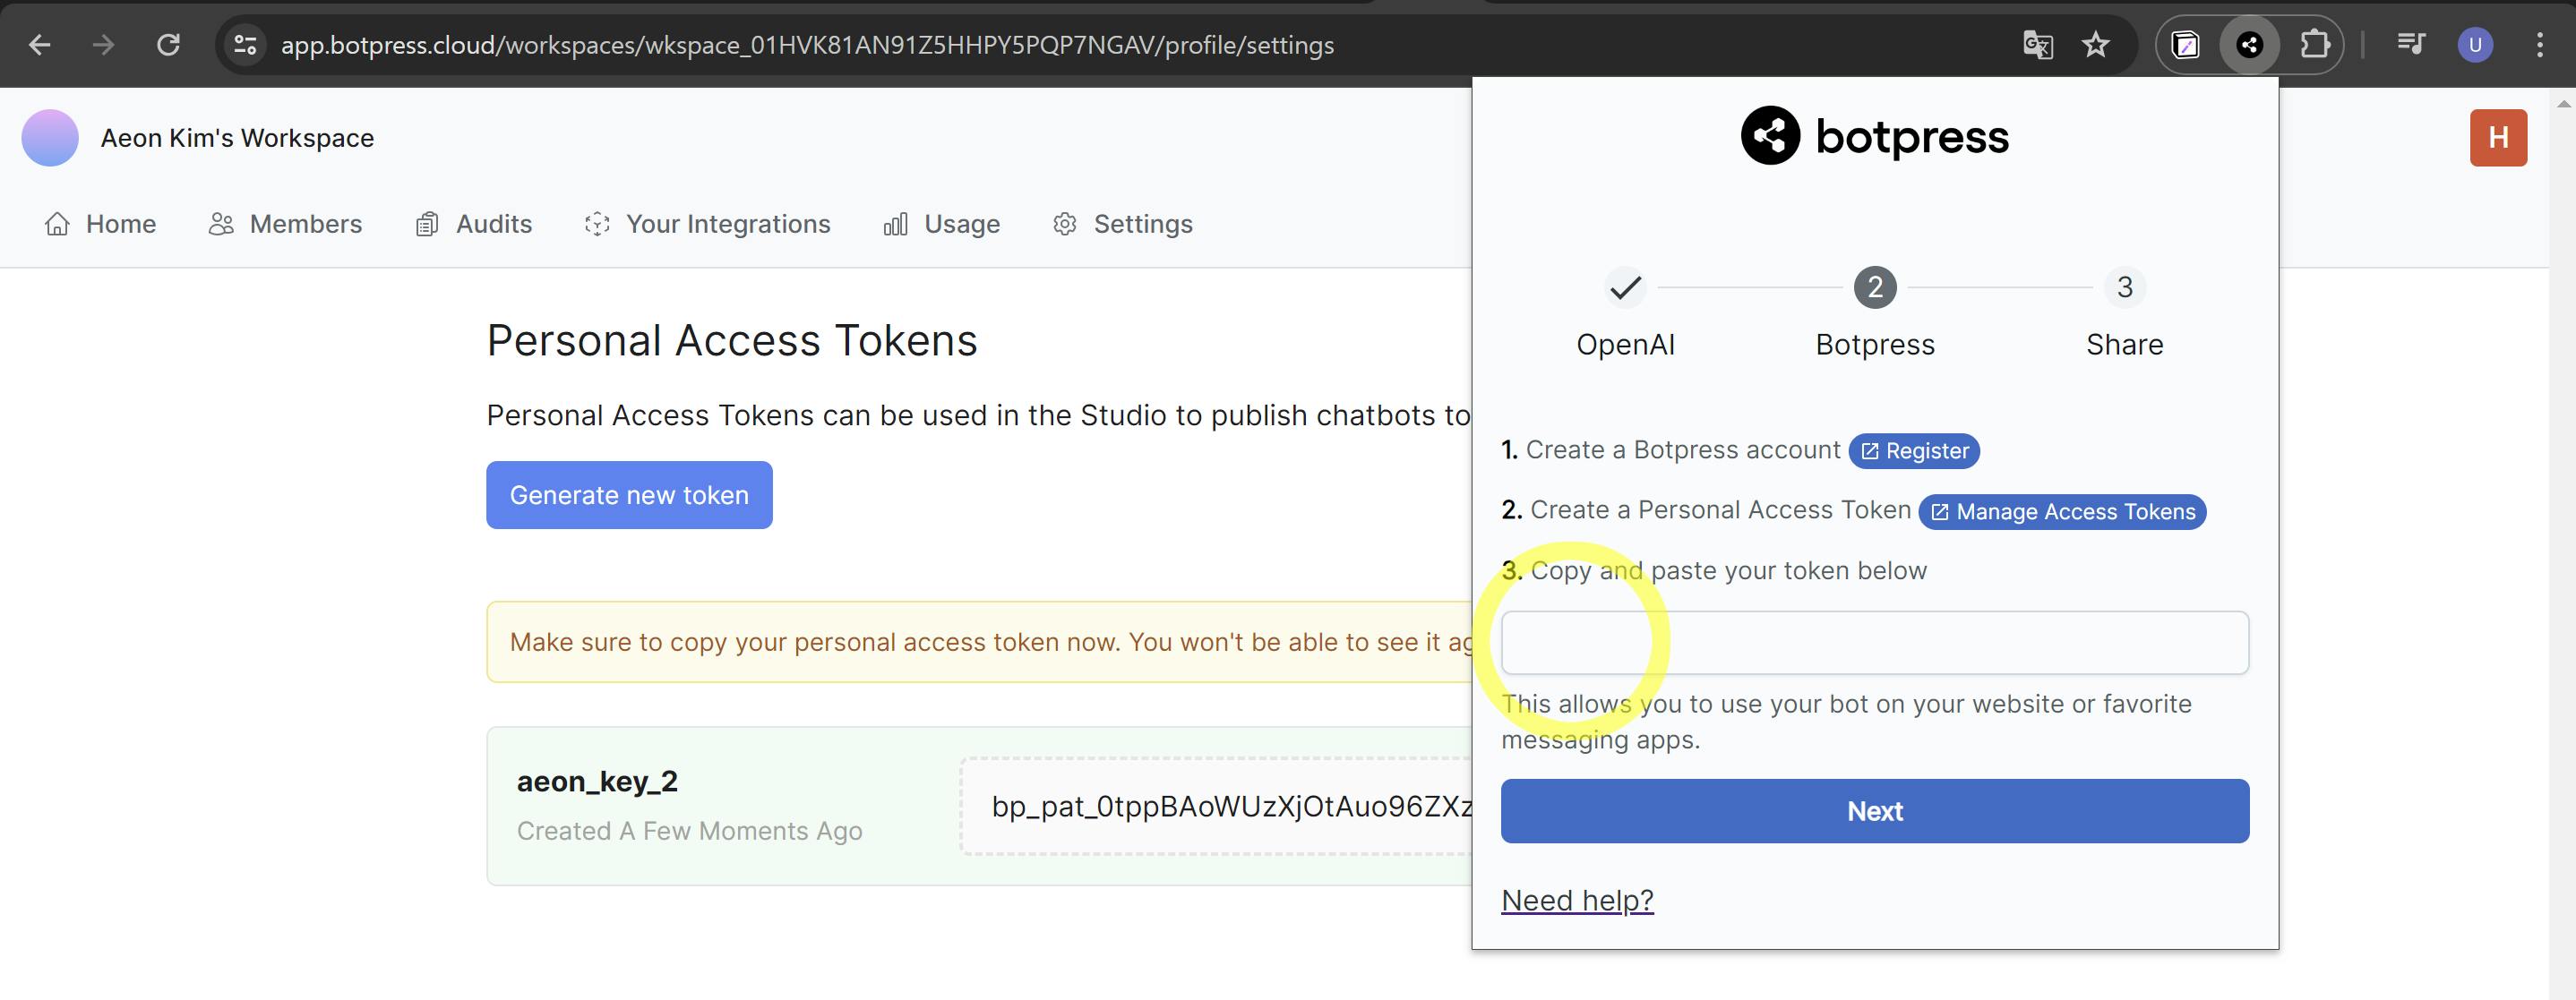Go to the Home tab

tap(101, 224)
